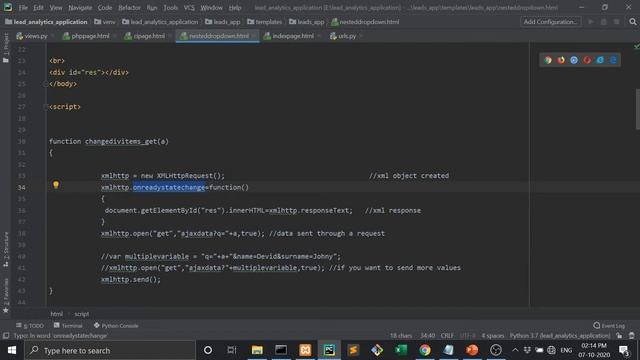The height and width of the screenshot is (360, 640).
Task: Open the TODO tool window
Action: pyautogui.click(x=30, y=326)
